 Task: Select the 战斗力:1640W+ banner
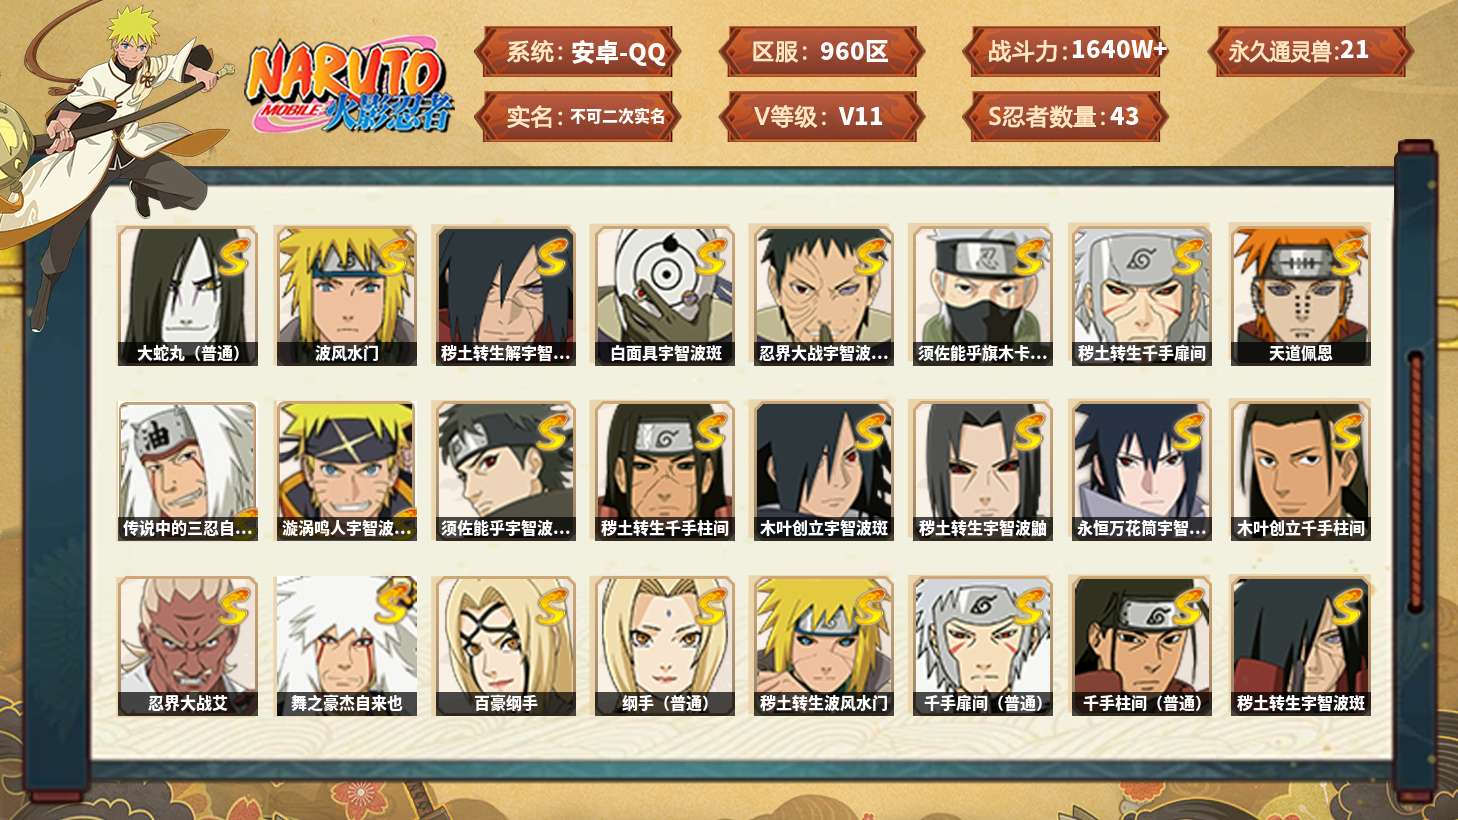1066,52
